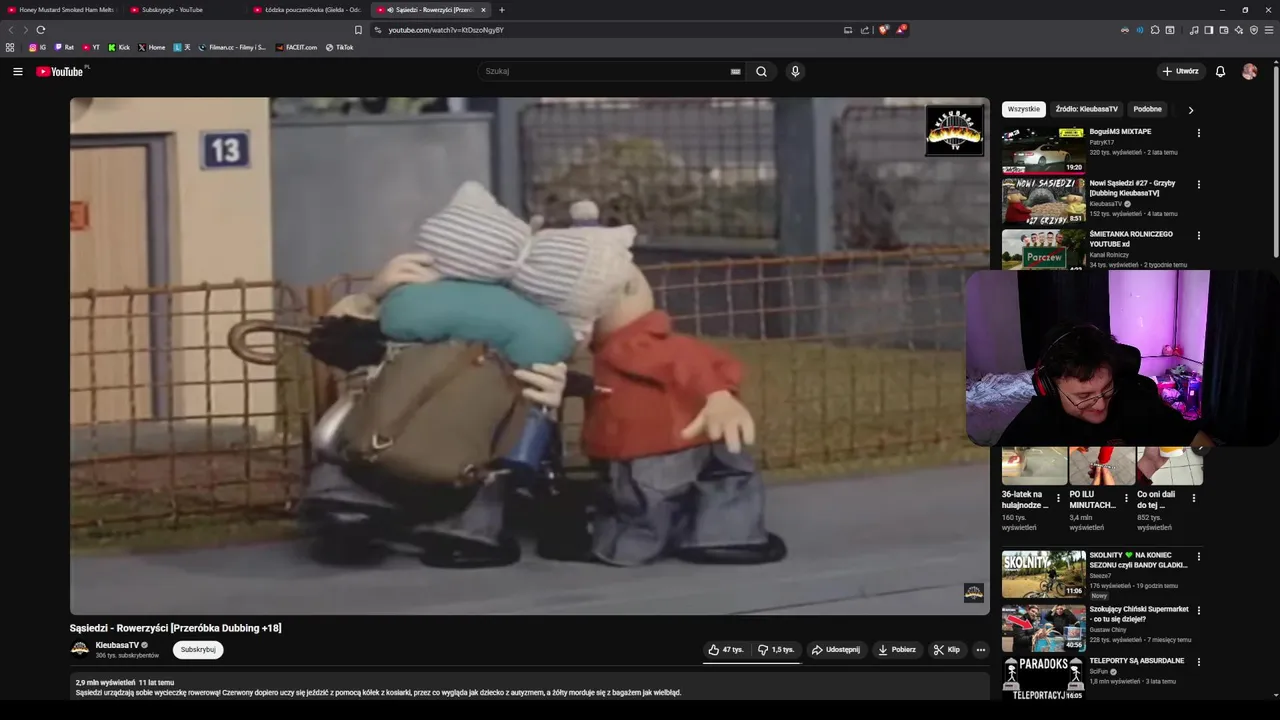Viewport: 1280px width, 720px height.
Task: Open the Brave Rewards triangle icon
Action: [900, 30]
